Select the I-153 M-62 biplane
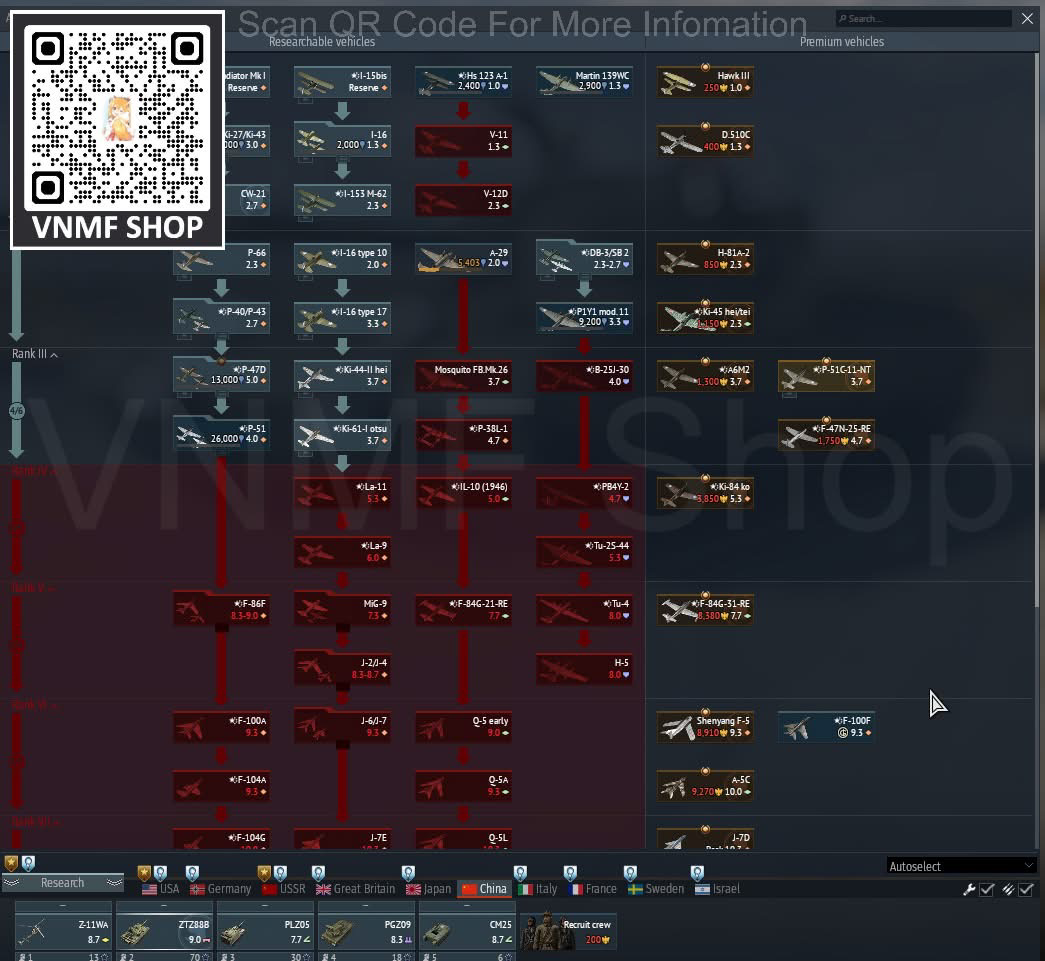The image size is (1045, 961). (x=343, y=200)
